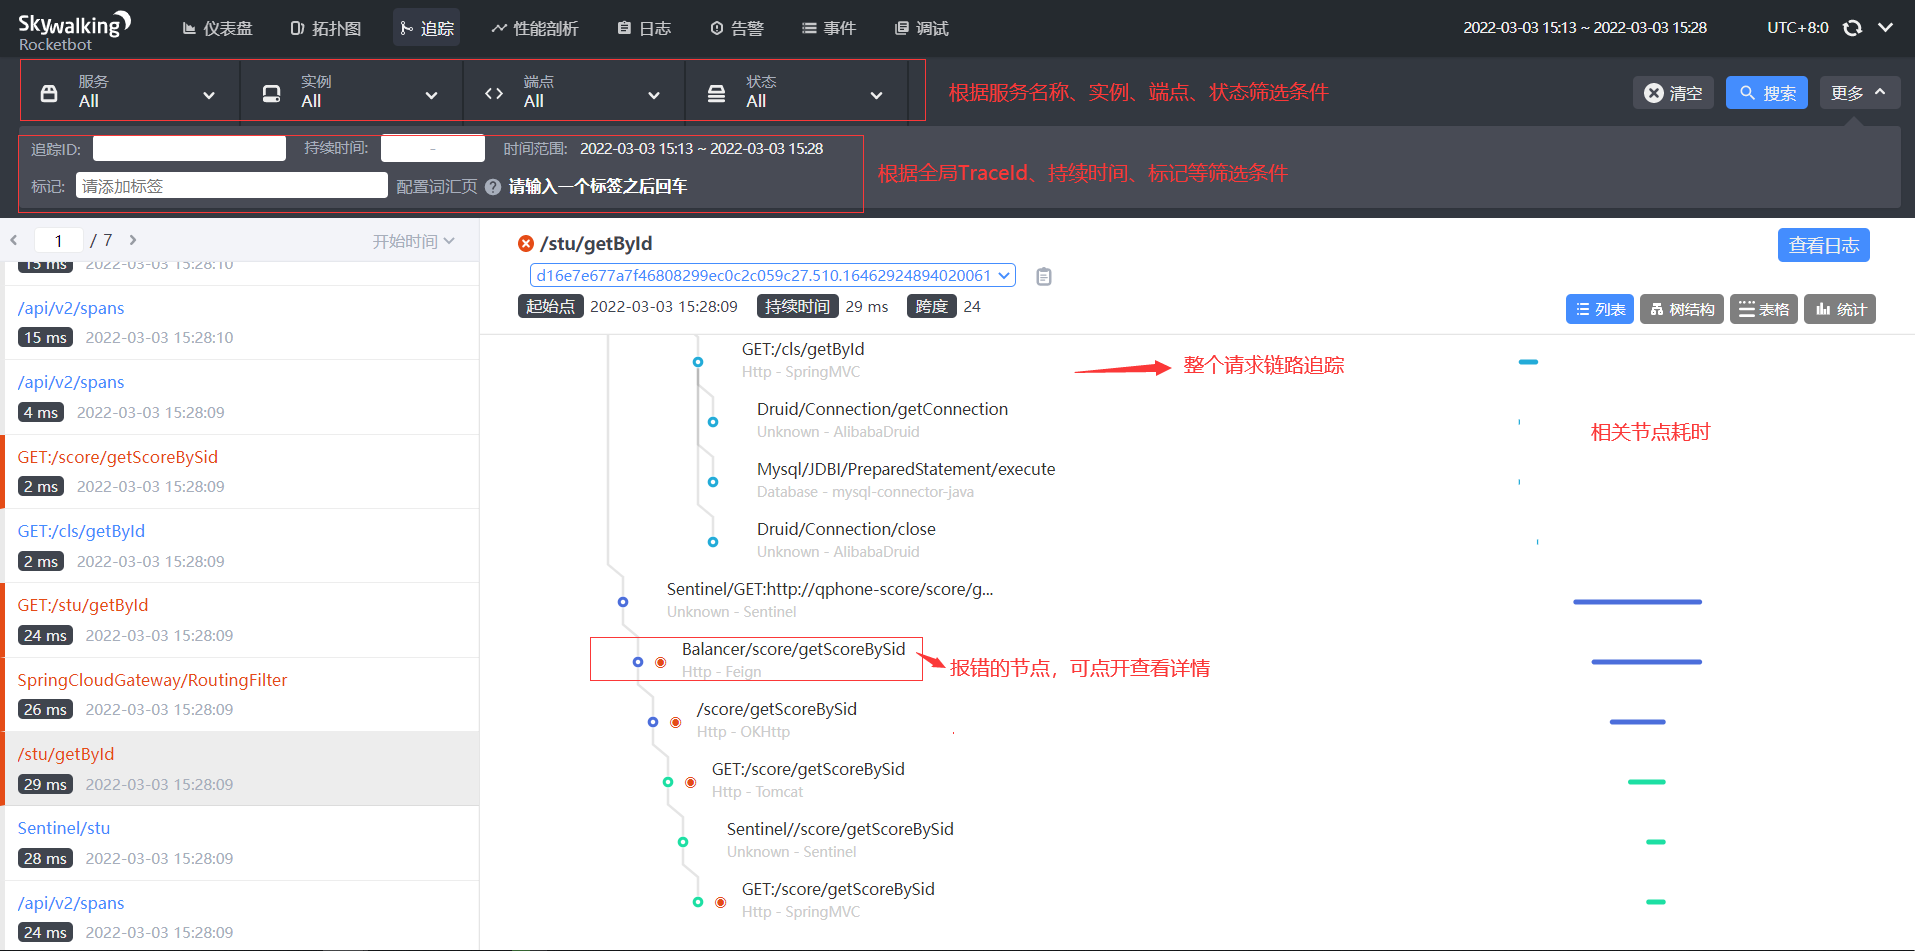The height and width of the screenshot is (951, 1915).
Task: Click red error dot on Balancer/score/getScoreBySid
Action: pyautogui.click(x=660, y=662)
